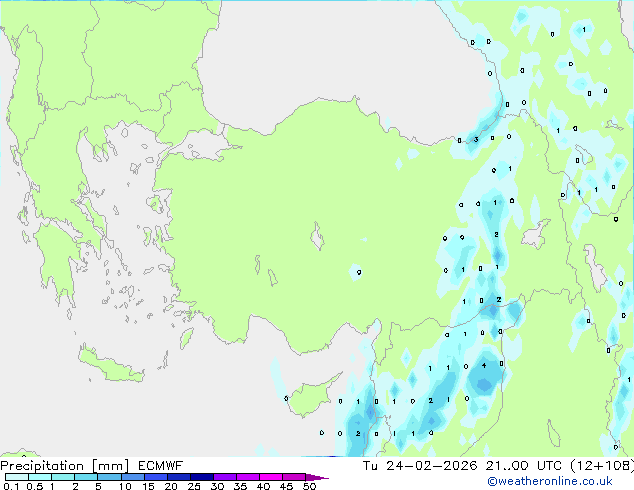634x490 pixels.
Task: Click the legend scale label '45'
Action: pyautogui.click(x=286, y=486)
